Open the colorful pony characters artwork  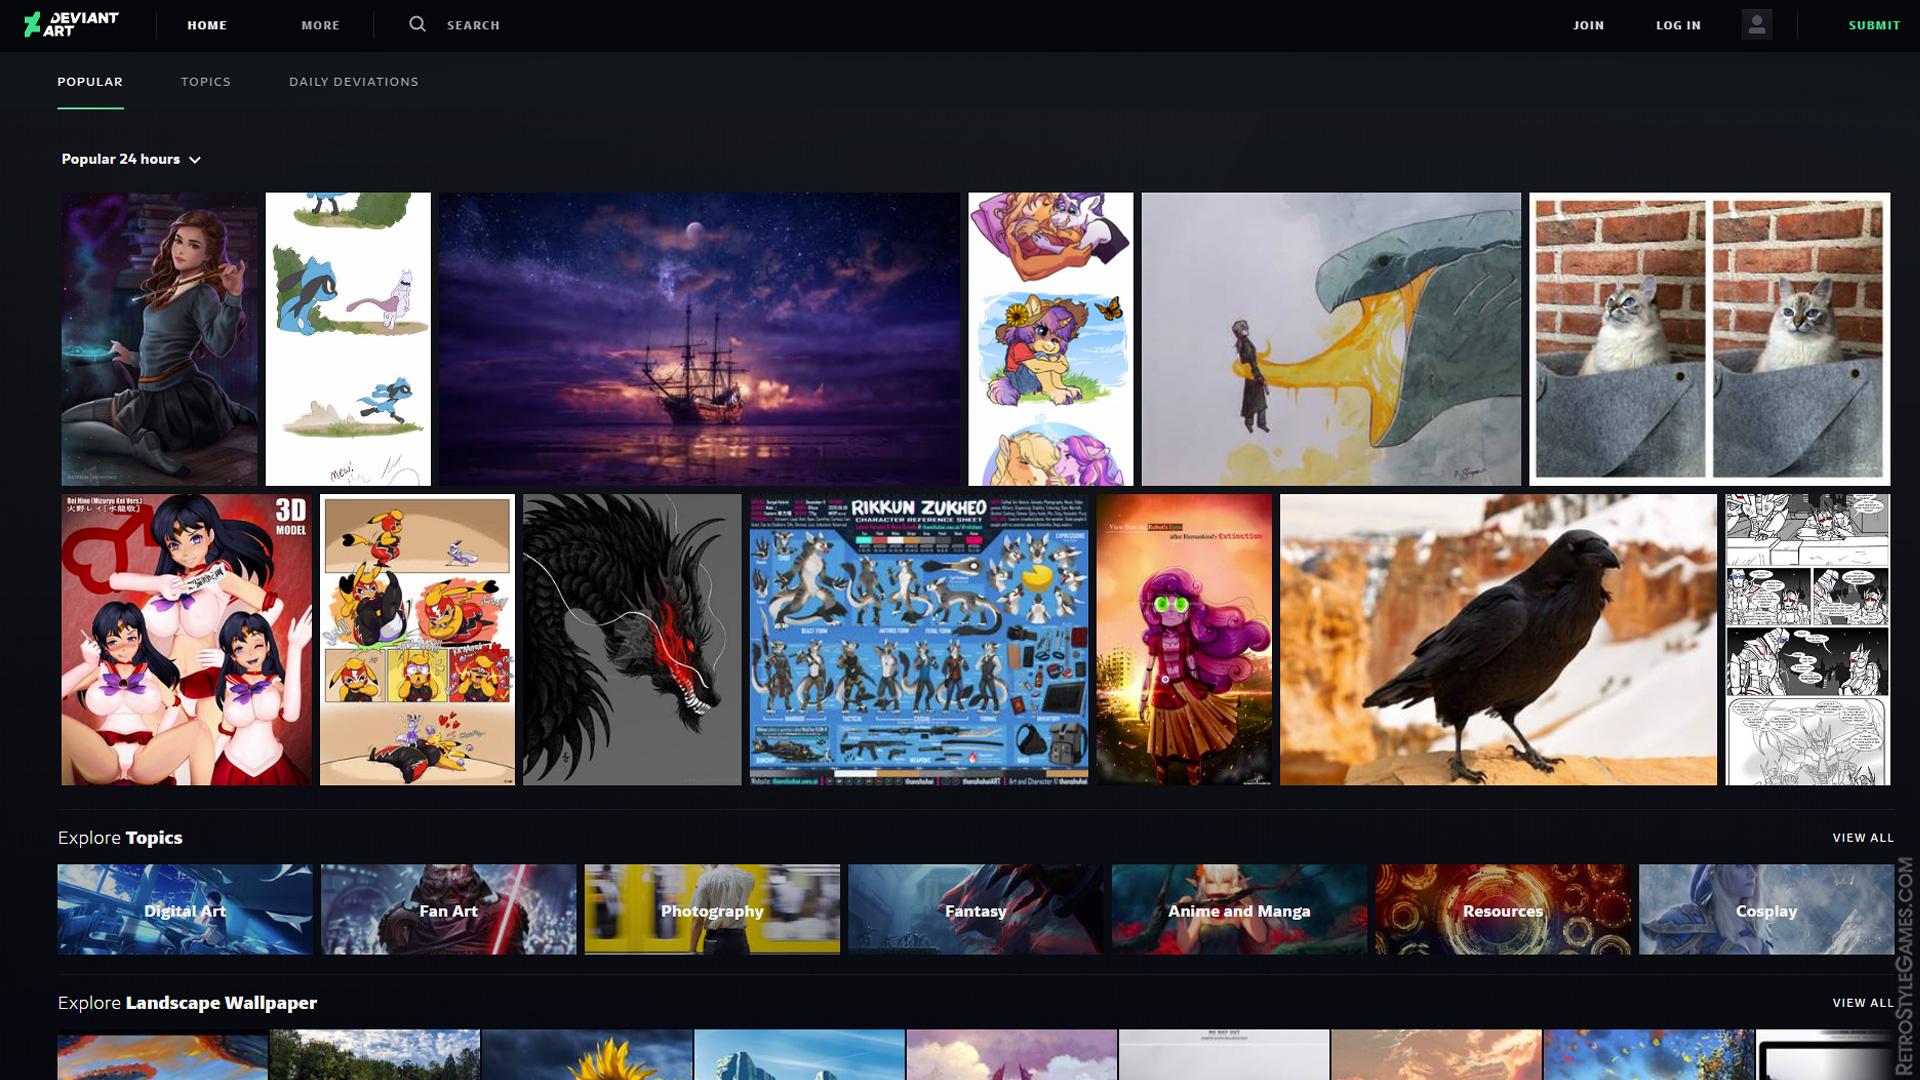[x=1051, y=339]
